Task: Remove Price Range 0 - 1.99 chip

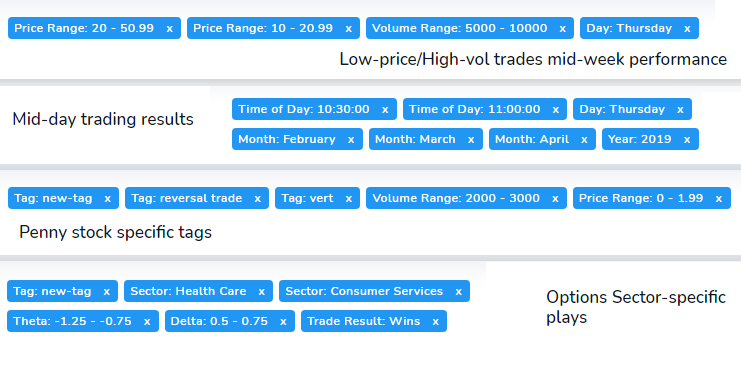Action: point(719,199)
